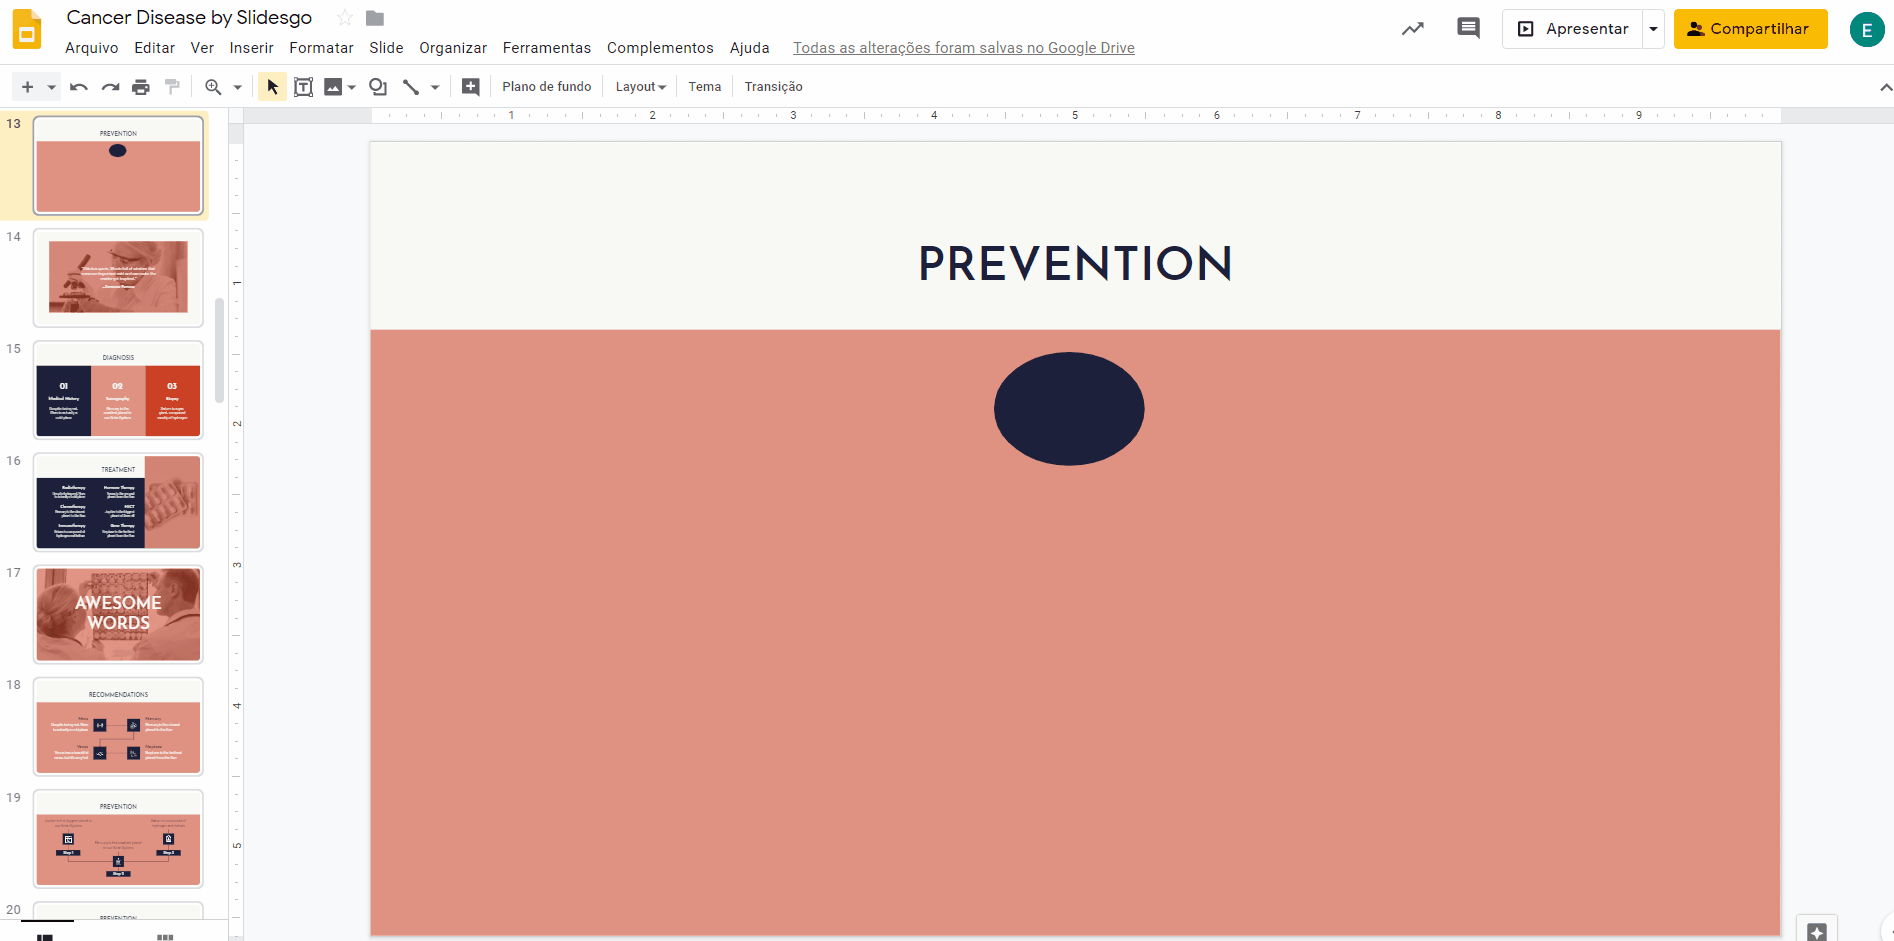
Task: Click the Print icon
Action: click(141, 87)
